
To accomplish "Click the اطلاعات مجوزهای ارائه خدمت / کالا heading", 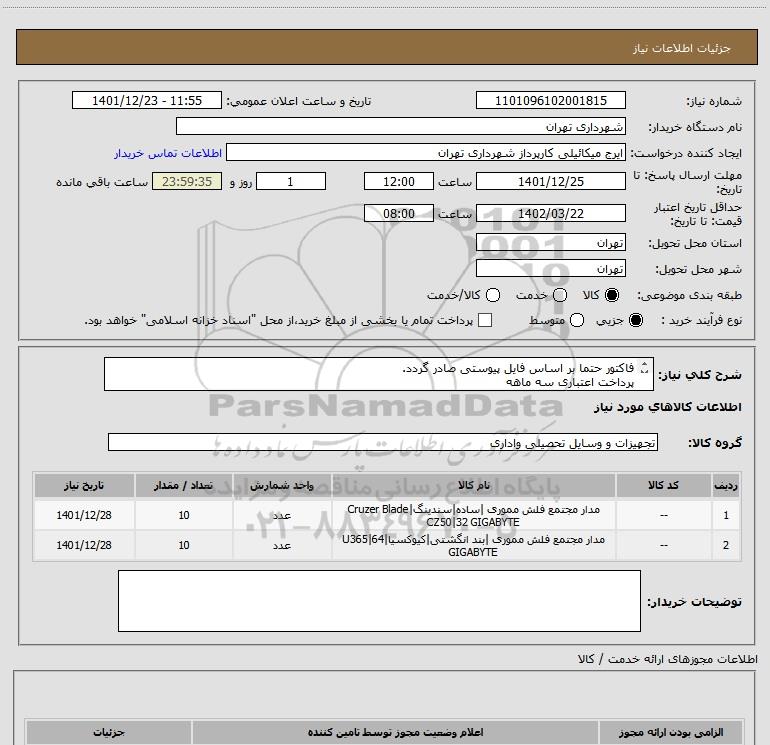I will point(667,659).
